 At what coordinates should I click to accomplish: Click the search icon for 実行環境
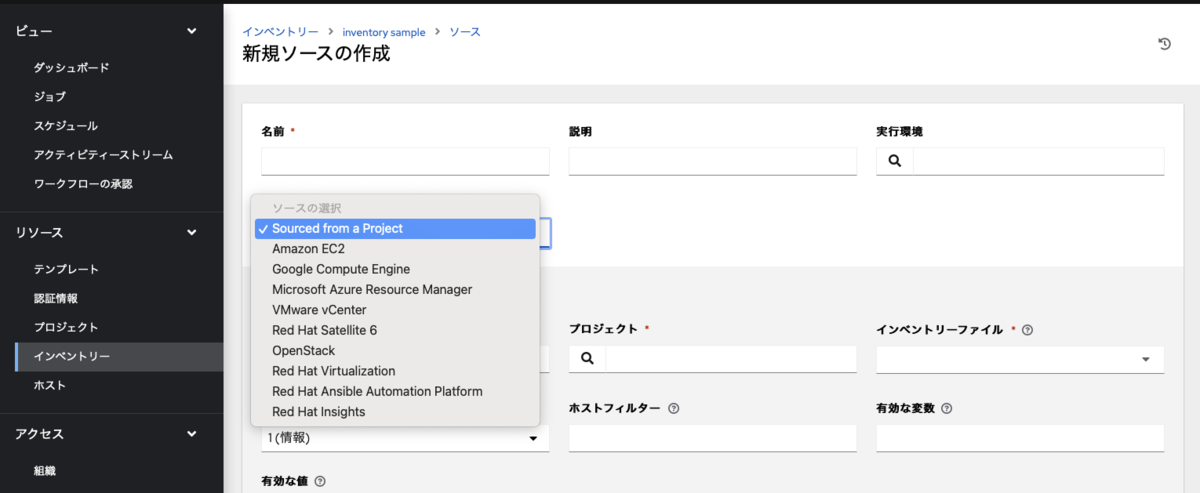[x=895, y=161]
